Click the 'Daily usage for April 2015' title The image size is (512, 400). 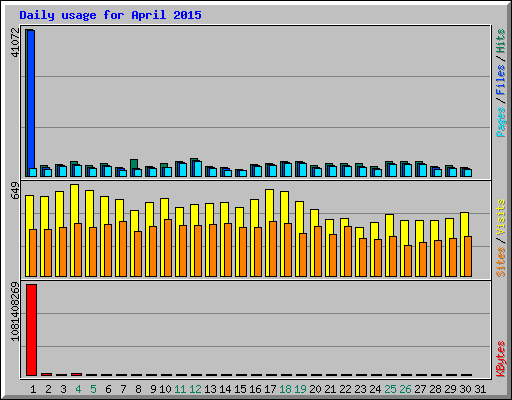tap(110, 15)
